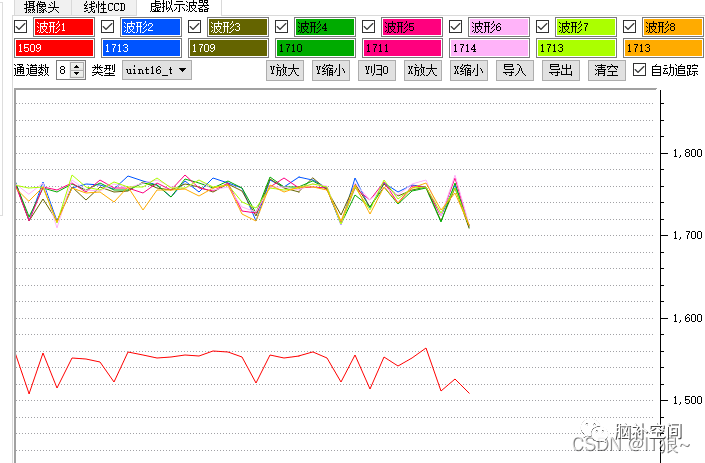Click the X放大 button
The width and height of the screenshot is (705, 463).
click(x=423, y=71)
